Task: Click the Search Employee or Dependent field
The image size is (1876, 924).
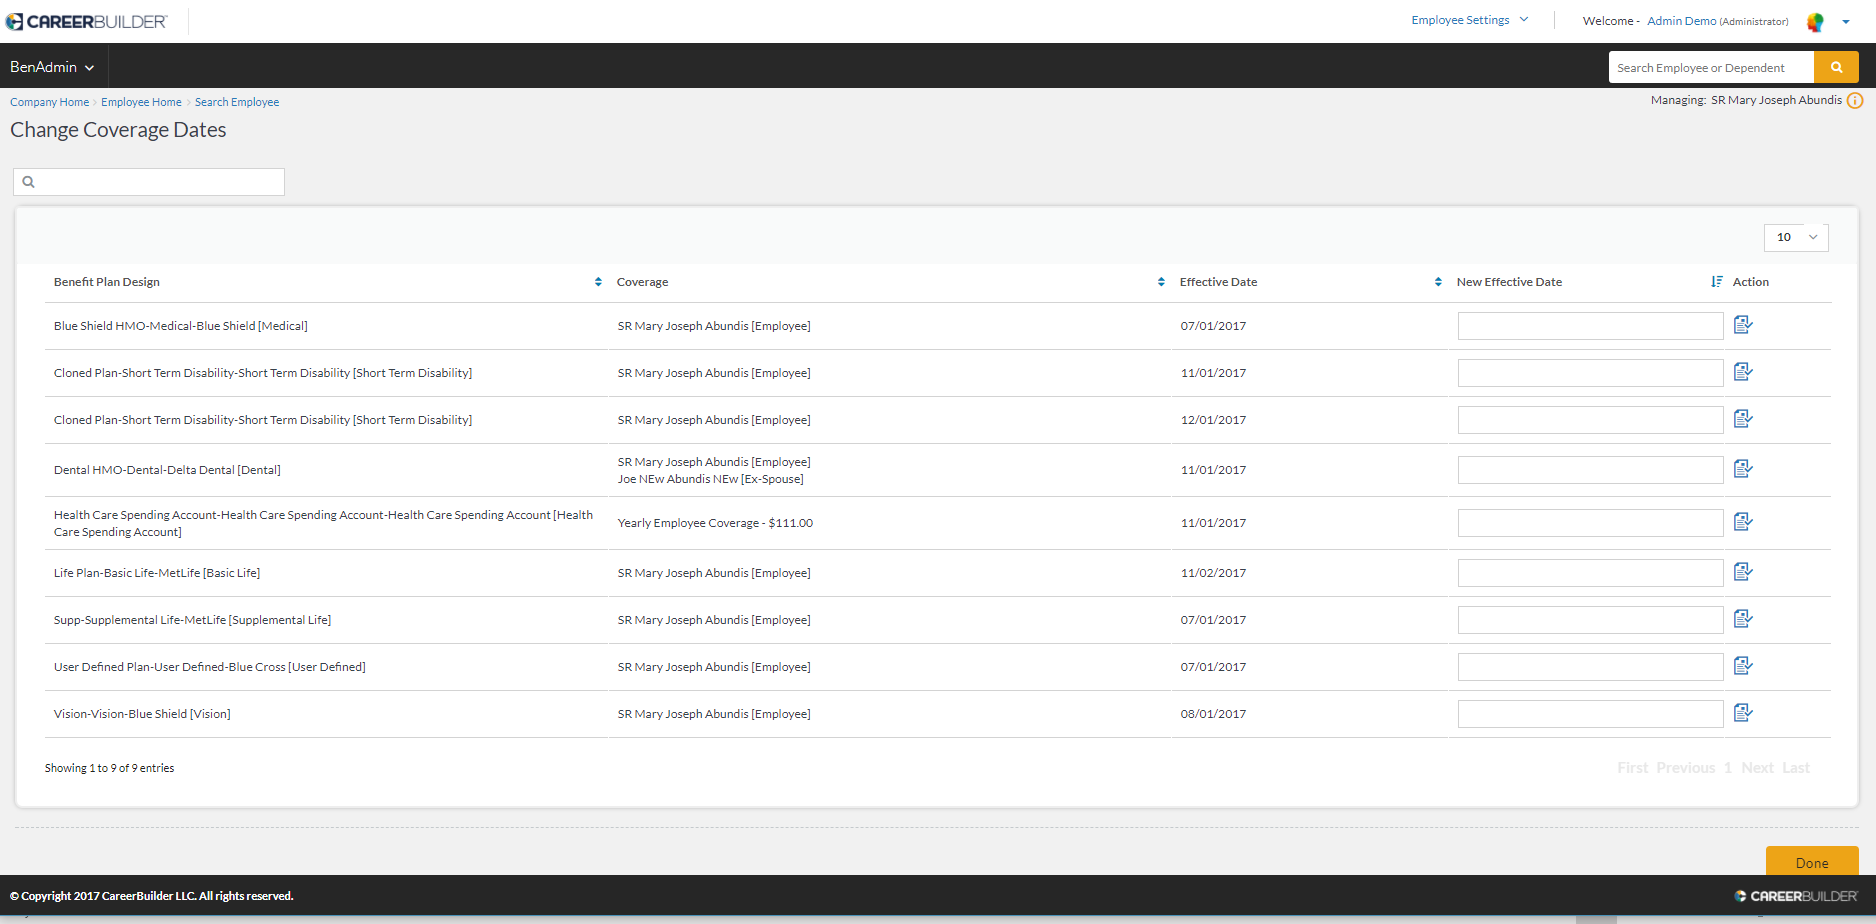Action: (1710, 68)
